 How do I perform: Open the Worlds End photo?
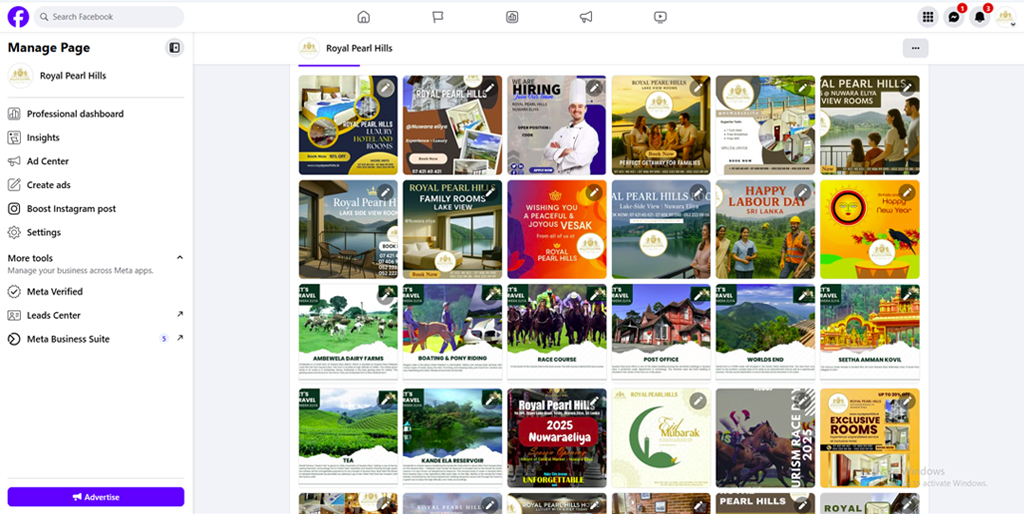coord(765,332)
